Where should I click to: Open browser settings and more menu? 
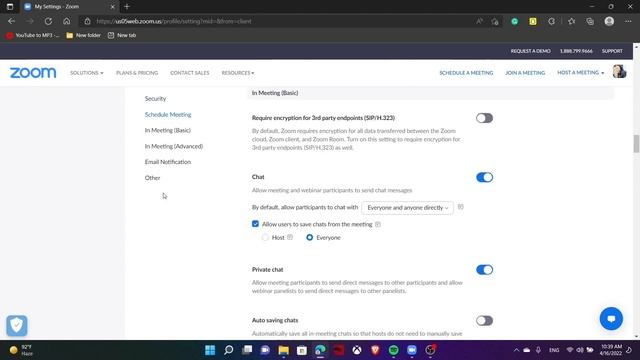(628, 21)
